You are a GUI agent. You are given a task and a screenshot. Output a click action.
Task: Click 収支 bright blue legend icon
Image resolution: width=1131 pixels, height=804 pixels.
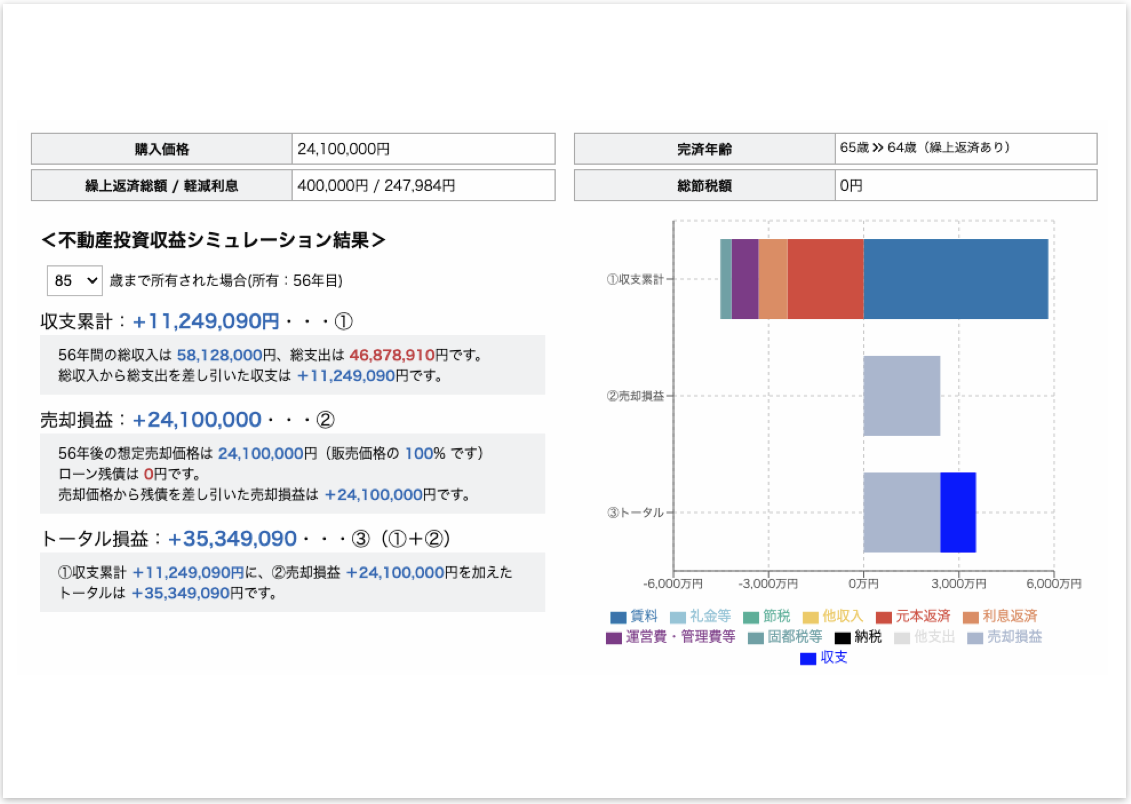click(x=808, y=658)
